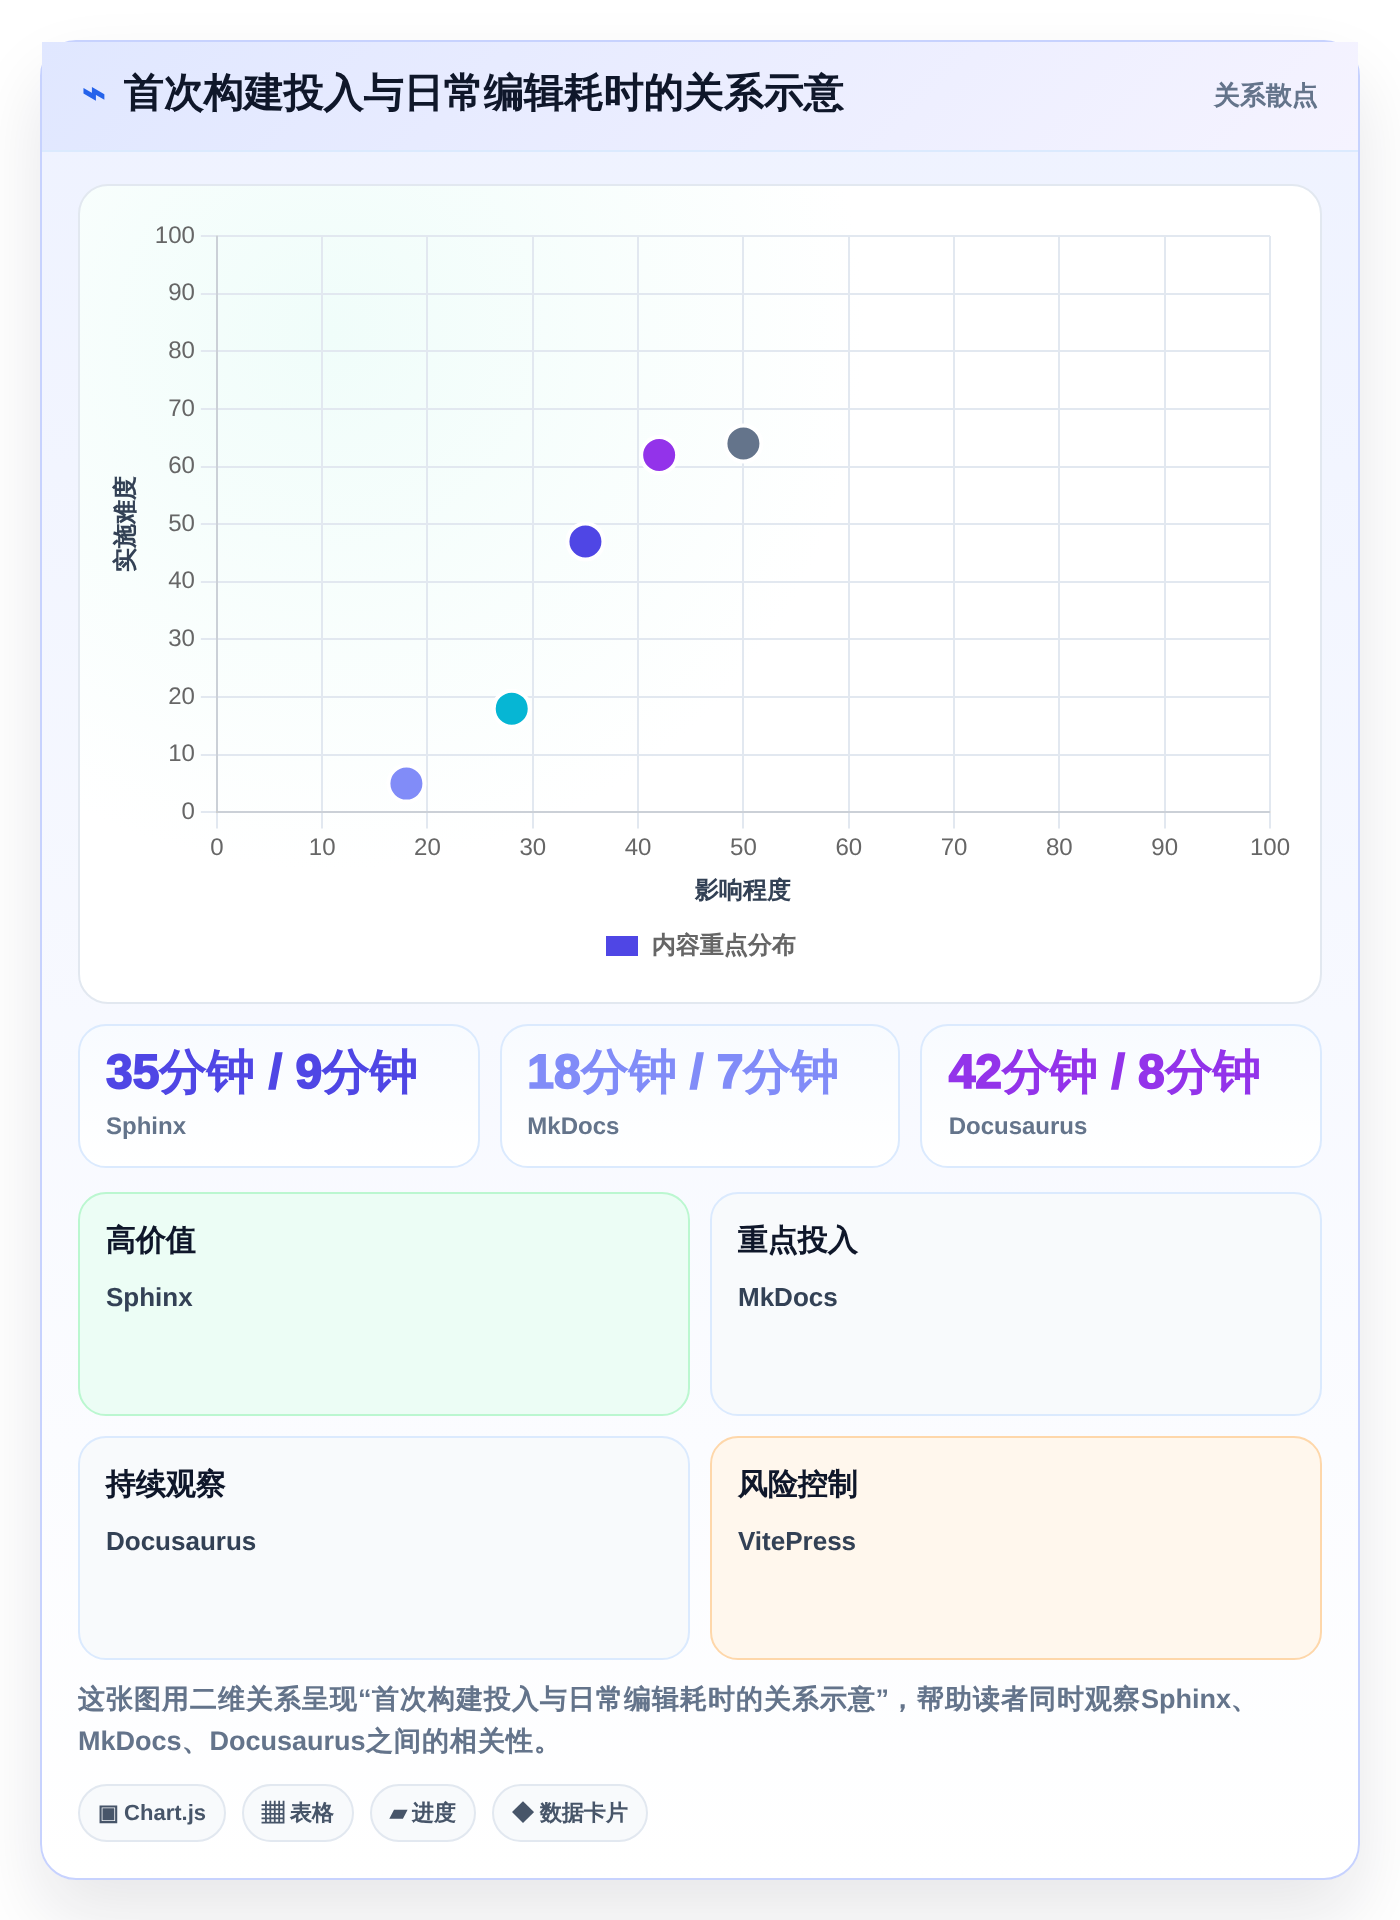
Task: Click the 数据卡片 tag chip
Action: click(570, 1813)
